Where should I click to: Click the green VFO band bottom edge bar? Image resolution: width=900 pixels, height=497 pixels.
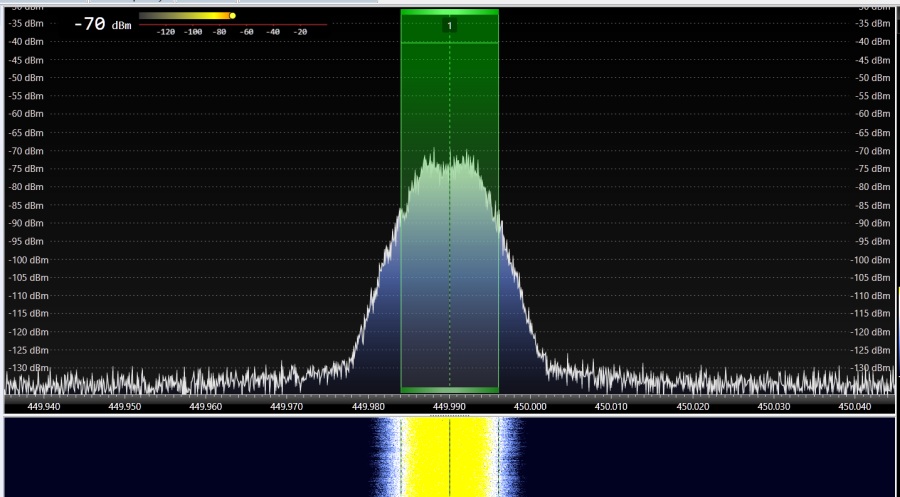click(449, 390)
